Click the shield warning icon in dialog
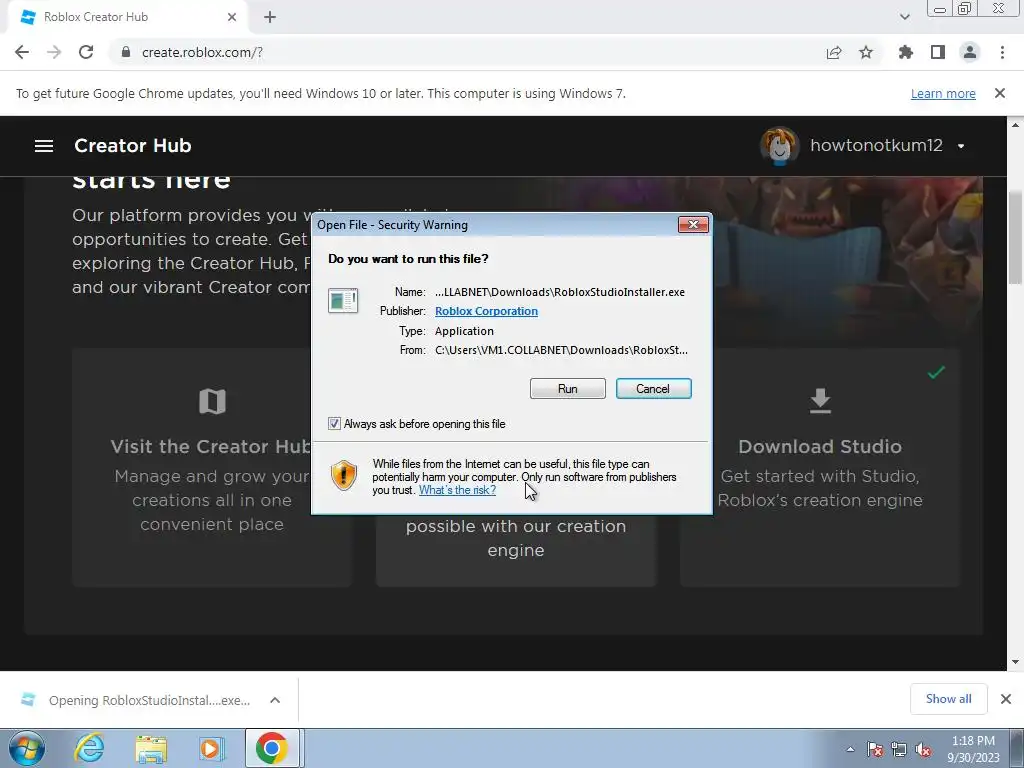The image size is (1024, 768). (344, 475)
